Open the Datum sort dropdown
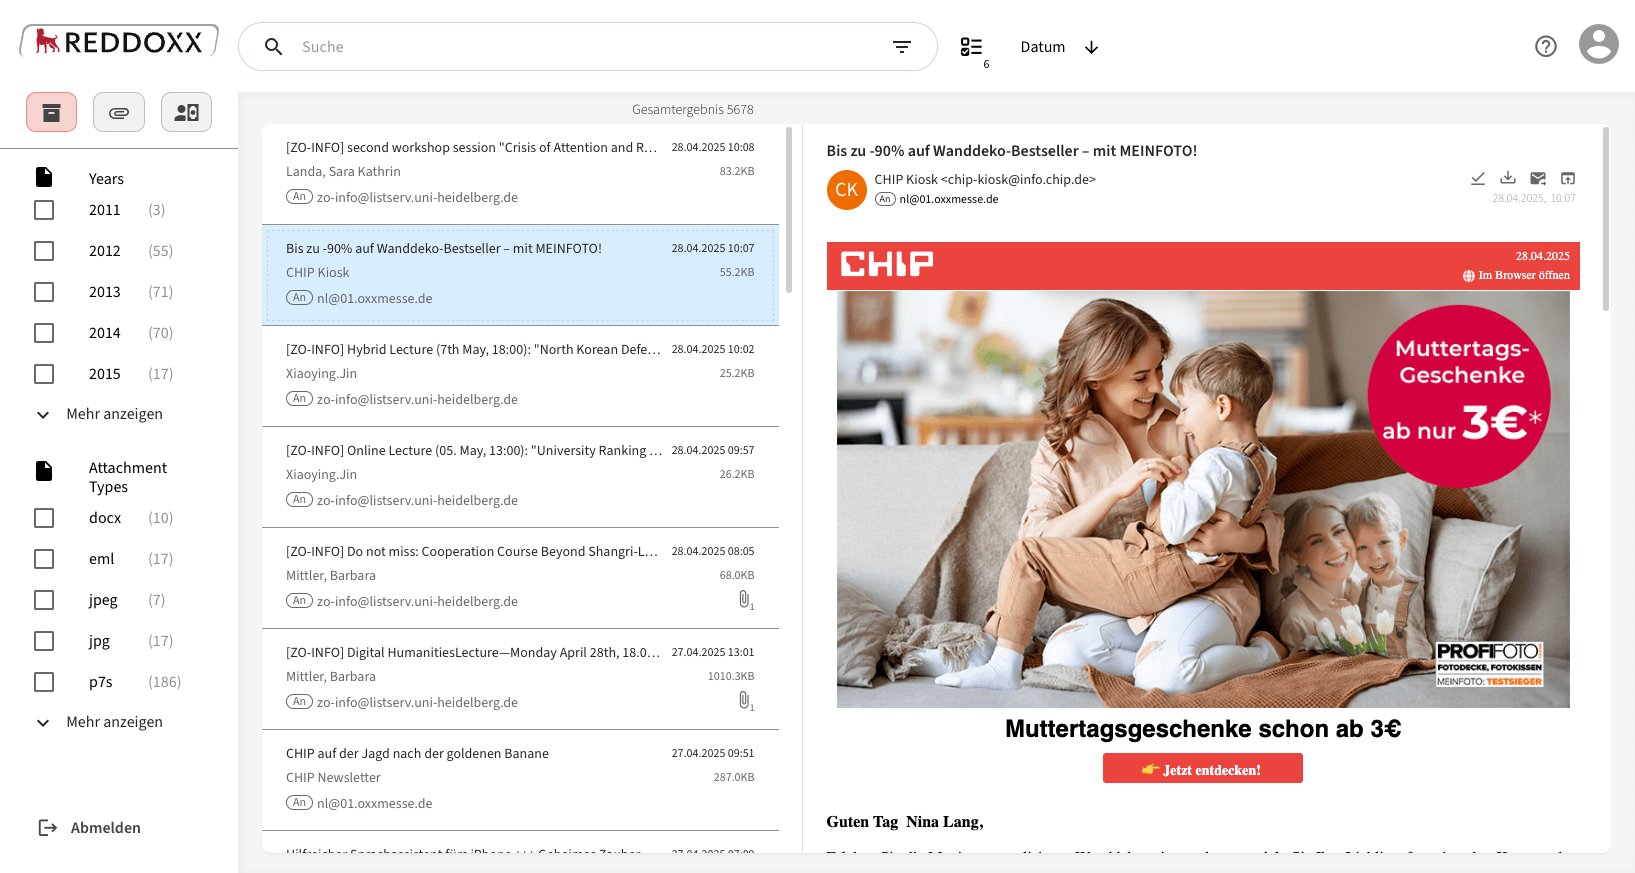Viewport: 1635px width, 873px height. (1043, 47)
